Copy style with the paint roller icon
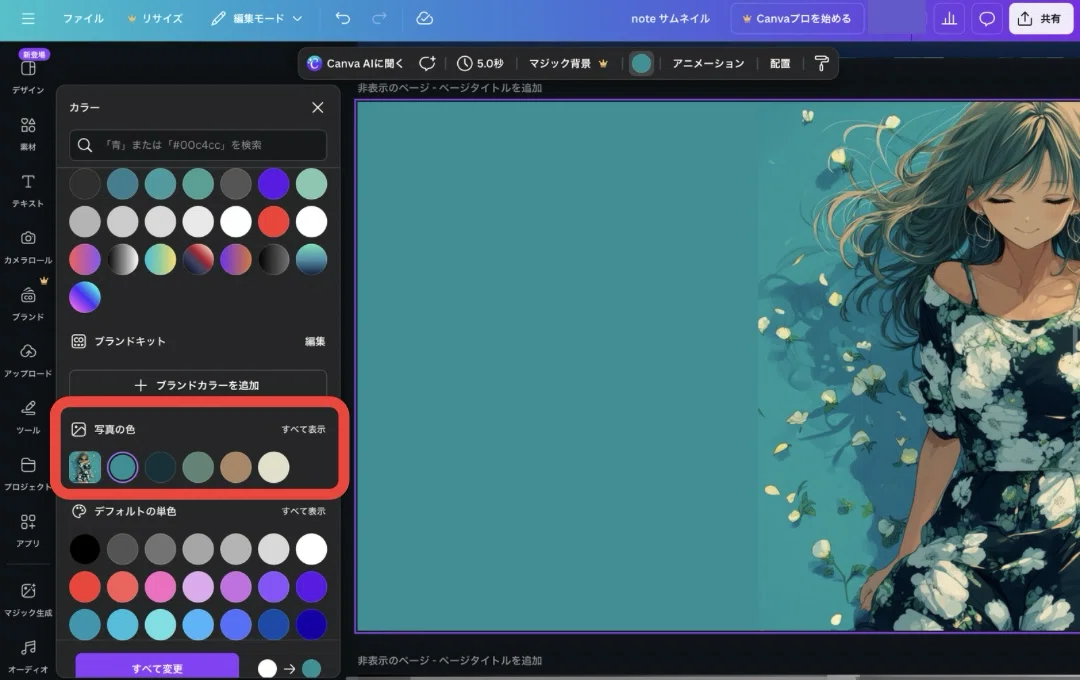The height and width of the screenshot is (680, 1080). [x=821, y=63]
